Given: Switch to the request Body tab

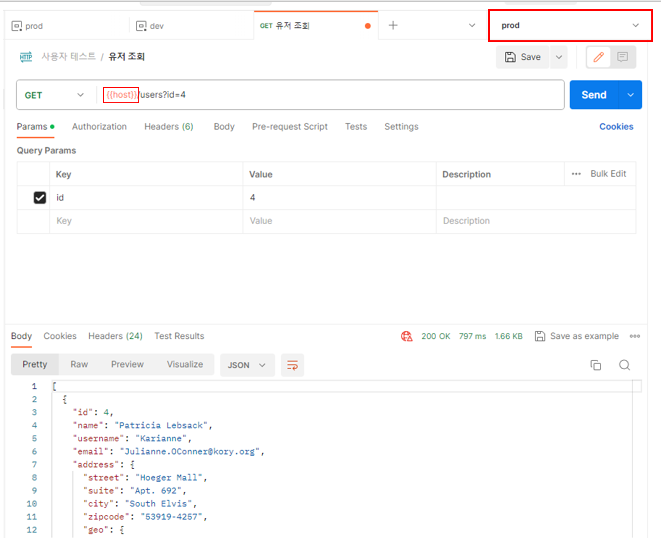Looking at the screenshot, I should (224, 127).
